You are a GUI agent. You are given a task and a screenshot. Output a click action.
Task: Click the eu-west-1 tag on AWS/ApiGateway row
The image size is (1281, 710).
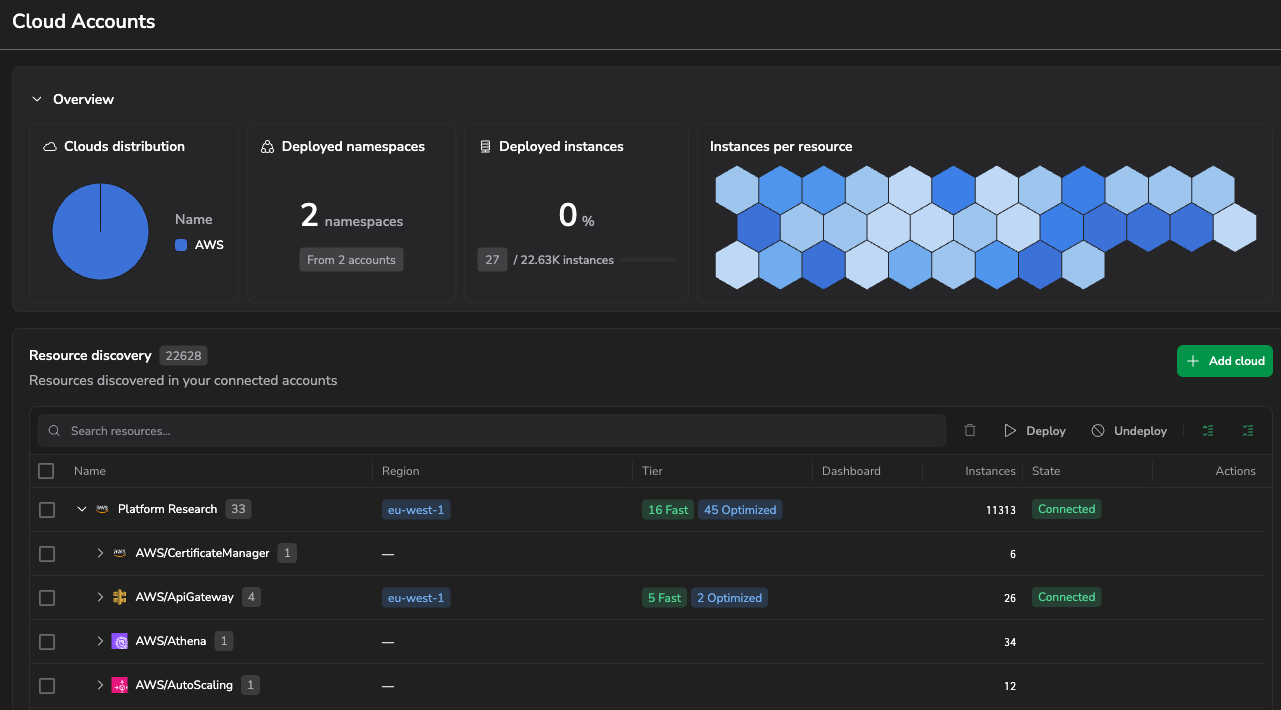[416, 598]
